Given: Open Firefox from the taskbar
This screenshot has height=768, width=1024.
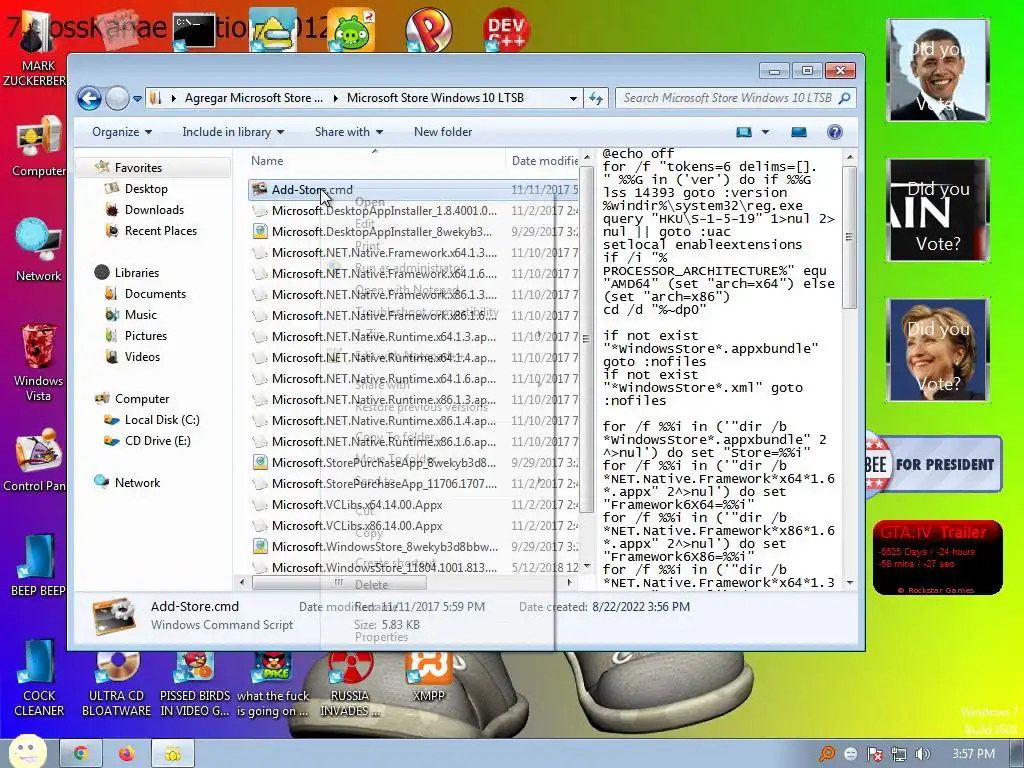Looking at the screenshot, I should pos(126,754).
